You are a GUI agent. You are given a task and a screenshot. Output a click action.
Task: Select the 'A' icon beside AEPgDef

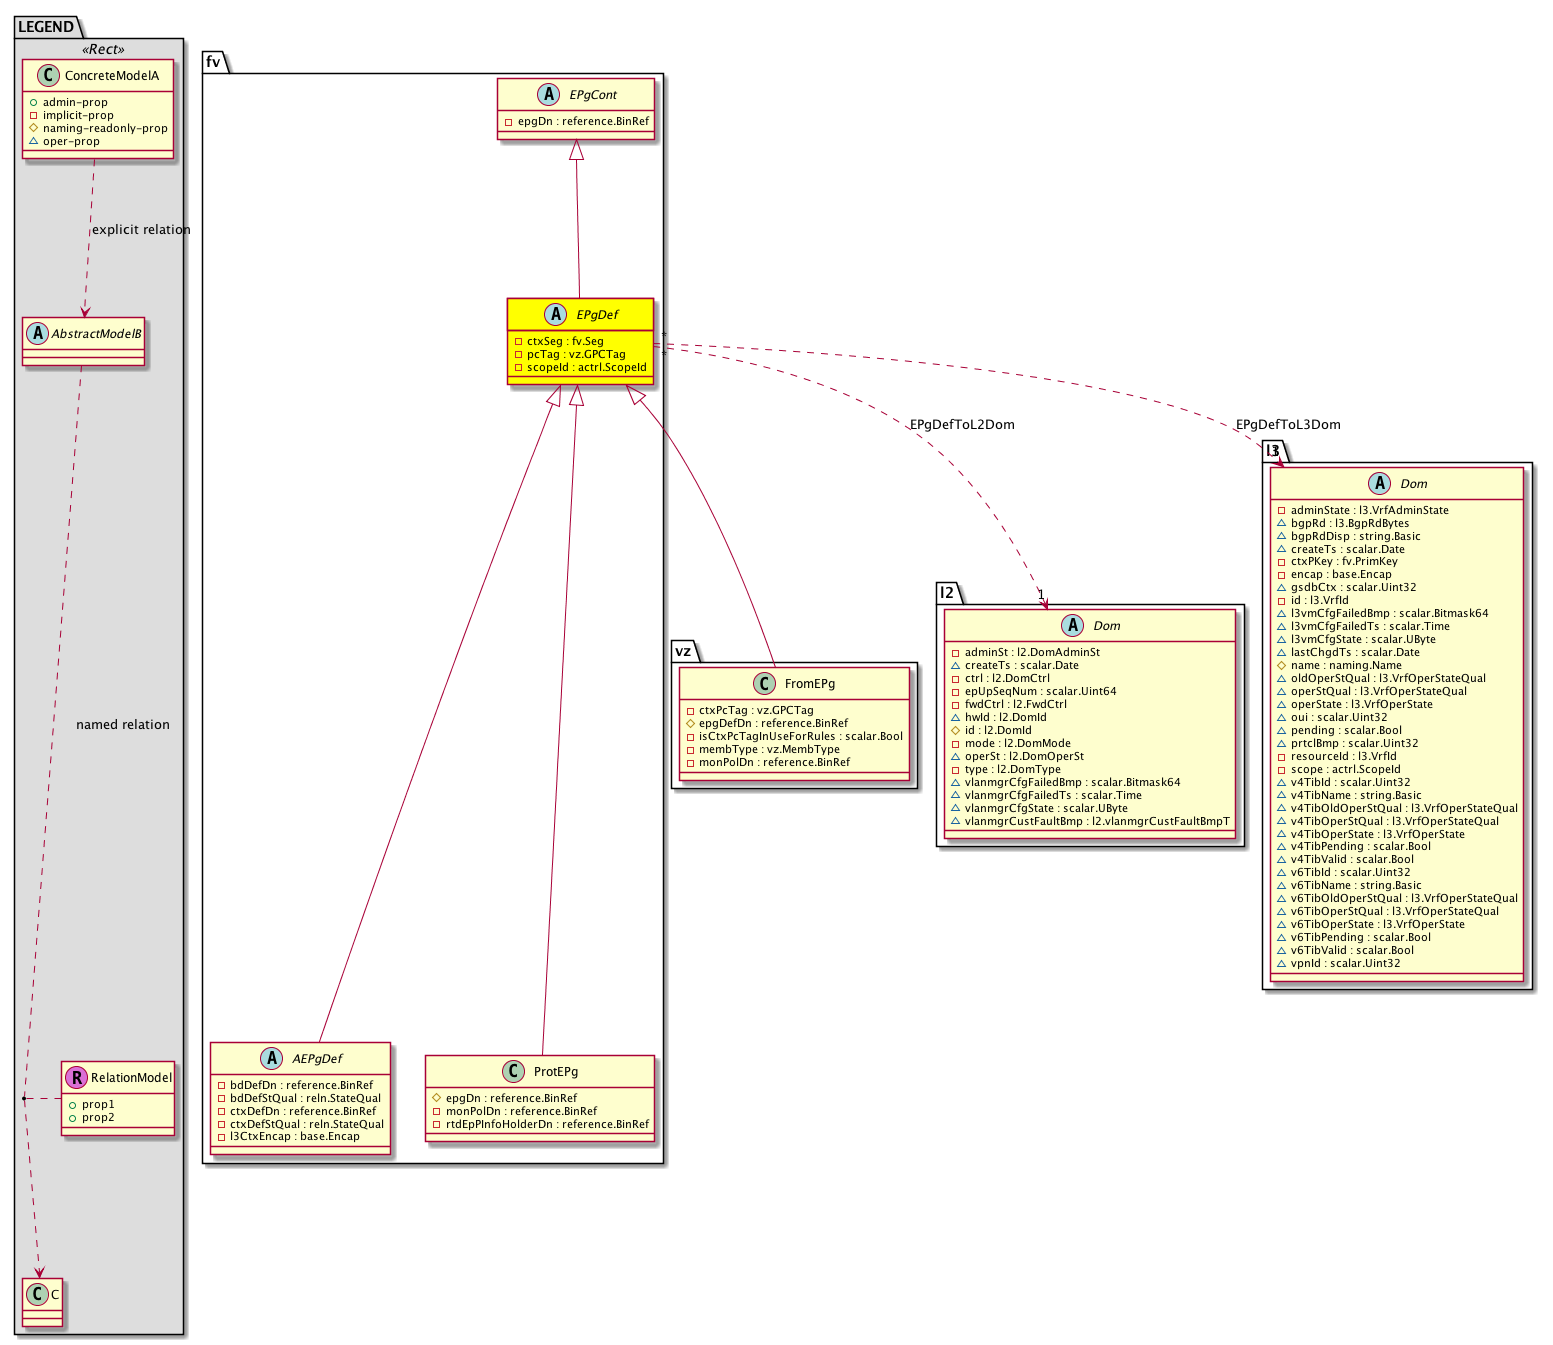pos(271,1059)
